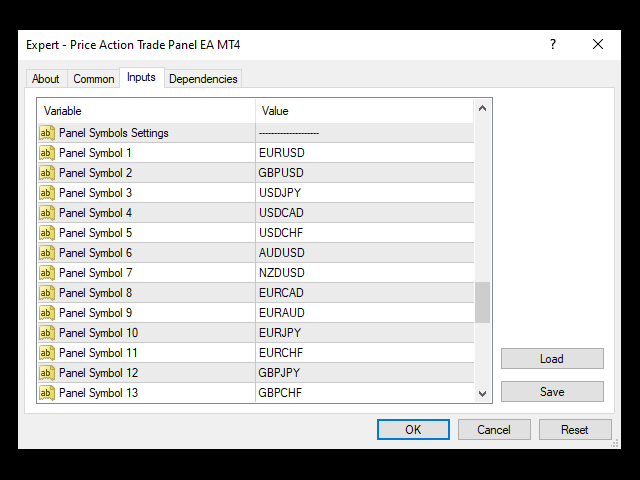Viewport: 640px width, 480px height.
Task: Click the 'ab' icon beside Panel Symbol 9
Action: point(47,313)
